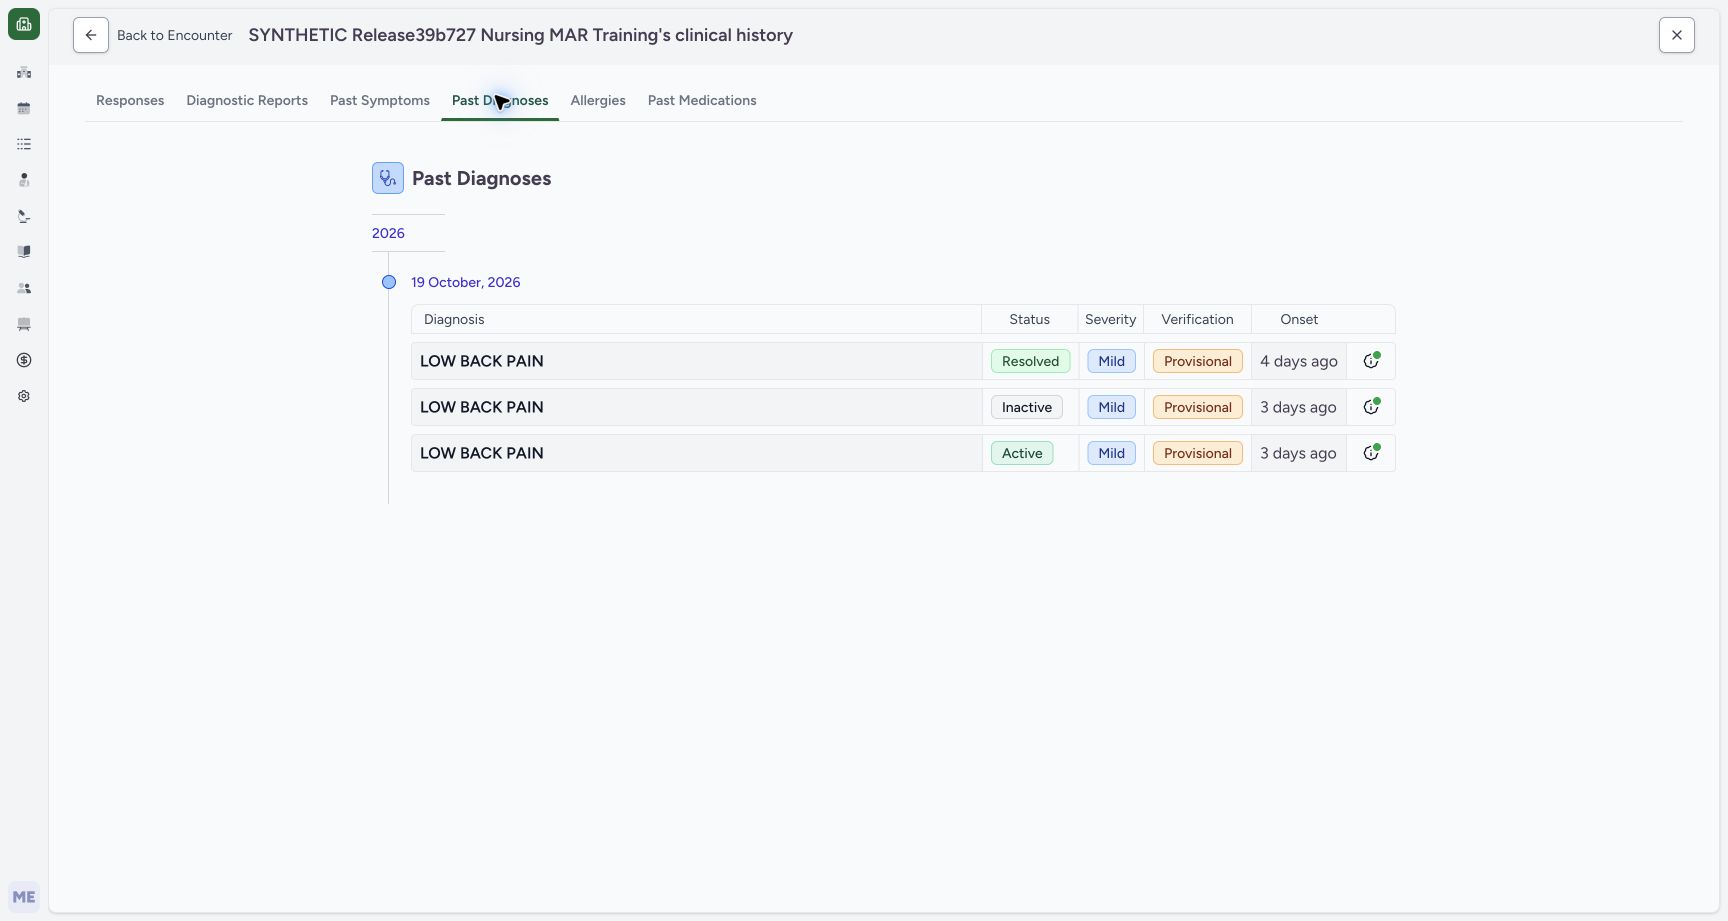Viewport: 1728px width, 921px height.
Task: Click the Verification column header
Action: [x=1197, y=319]
